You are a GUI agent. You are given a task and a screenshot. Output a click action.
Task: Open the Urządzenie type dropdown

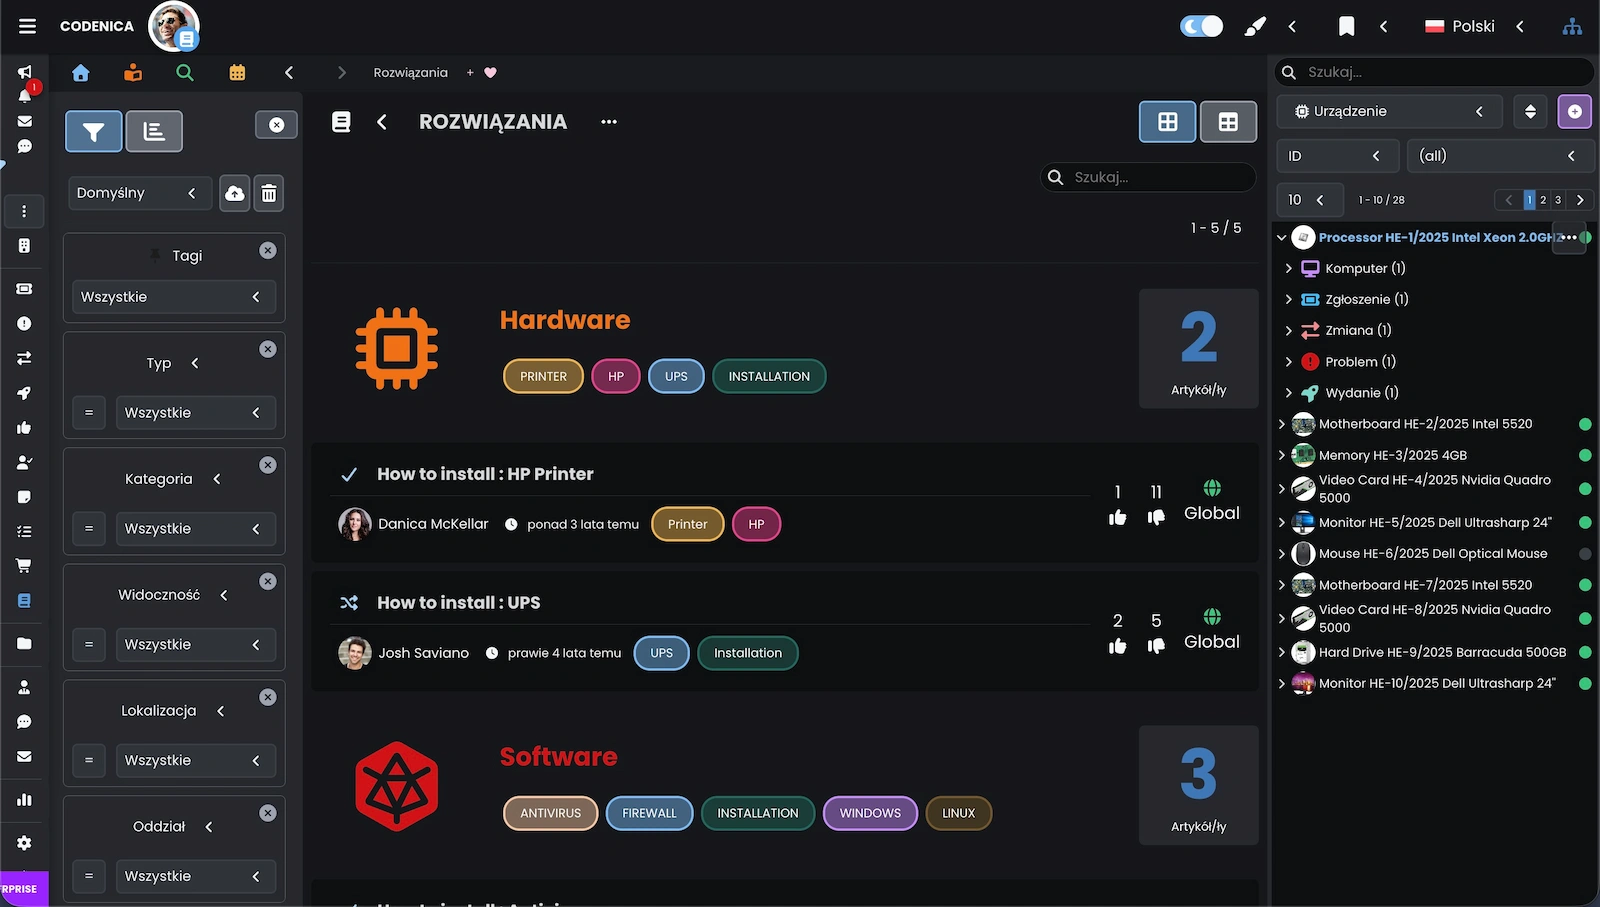[x=1389, y=111]
